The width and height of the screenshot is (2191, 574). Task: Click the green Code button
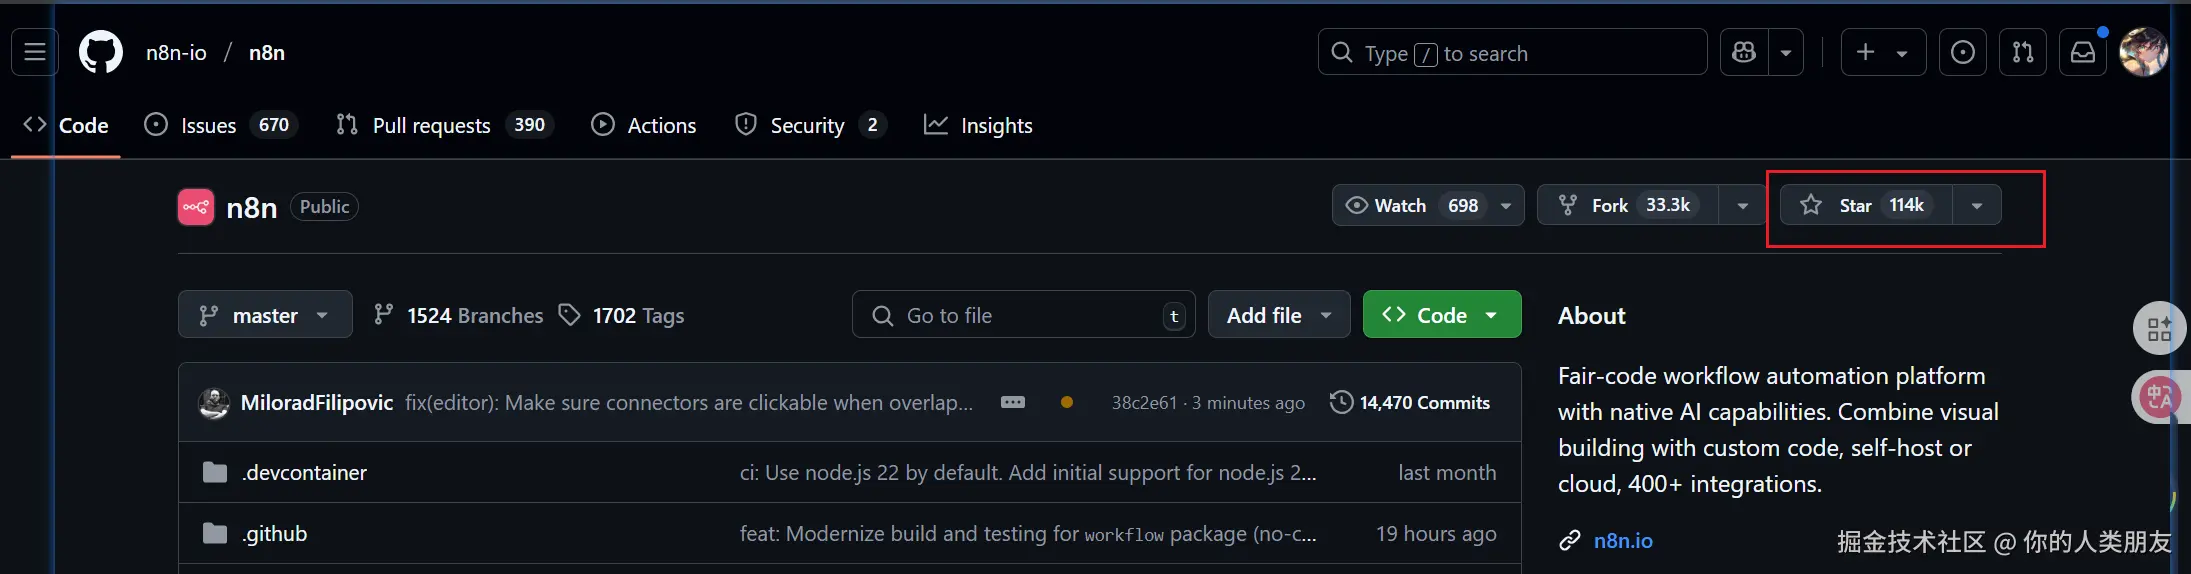1441,315
